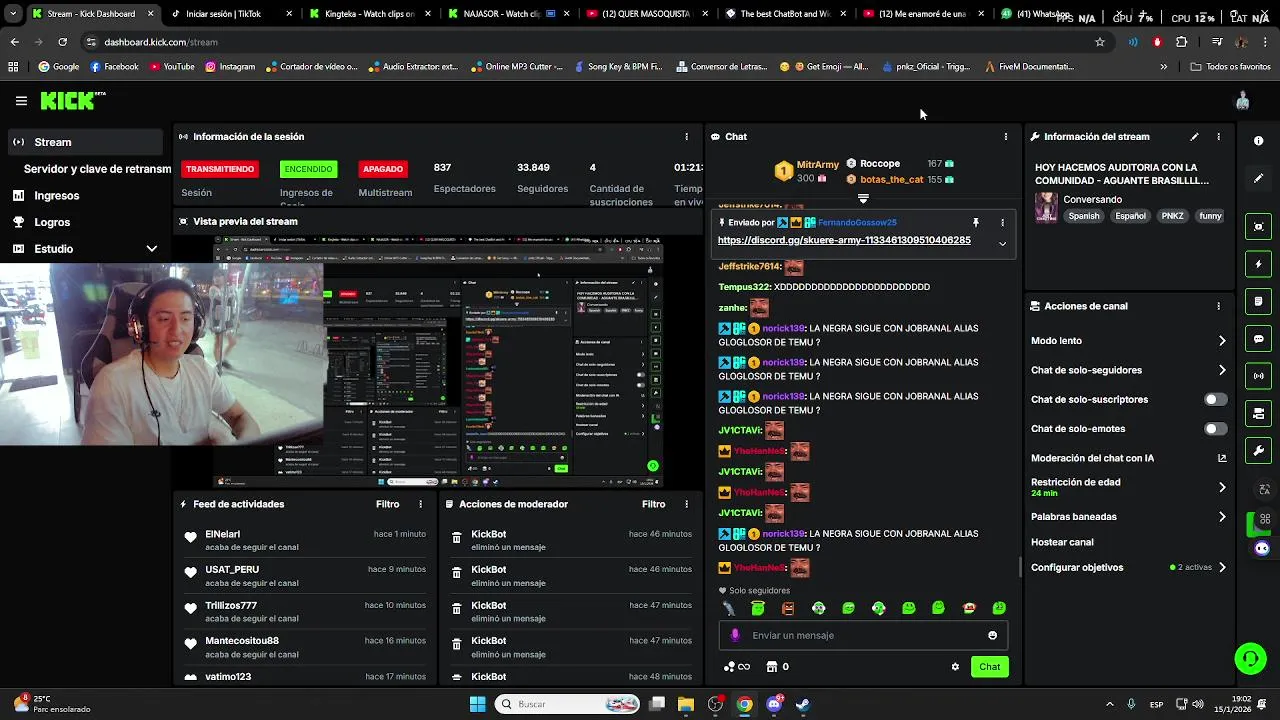This screenshot has width=1280, height=720.
Task: Click the pencil icon in right rail
Action: (x=1259, y=179)
